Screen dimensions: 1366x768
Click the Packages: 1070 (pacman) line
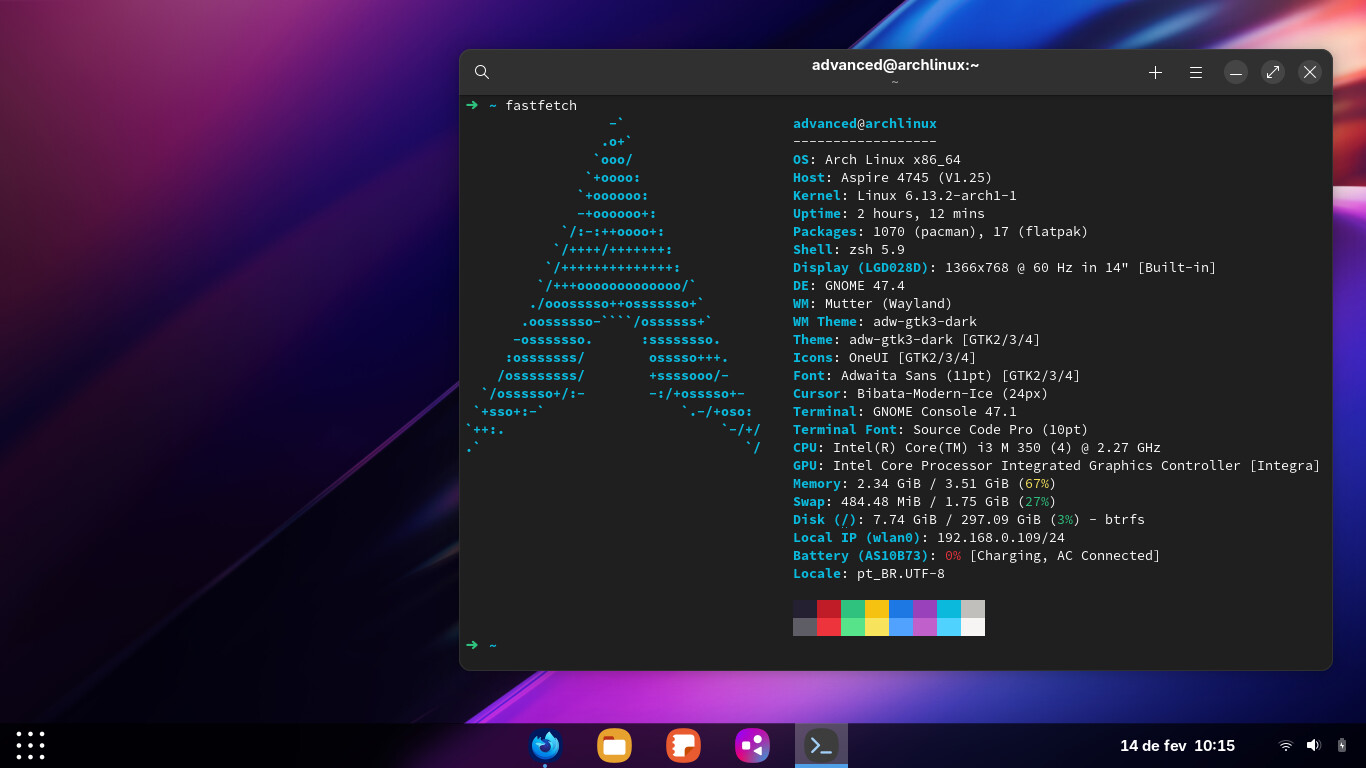click(941, 231)
